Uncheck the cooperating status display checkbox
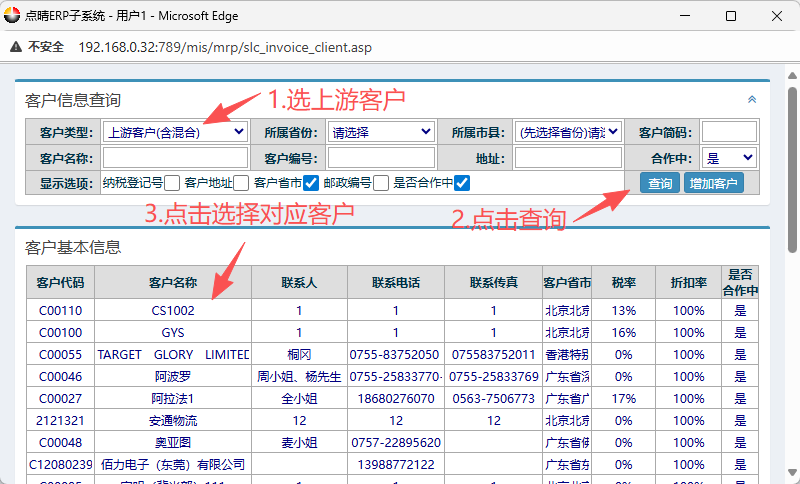This screenshot has height=484, width=800. (x=462, y=183)
